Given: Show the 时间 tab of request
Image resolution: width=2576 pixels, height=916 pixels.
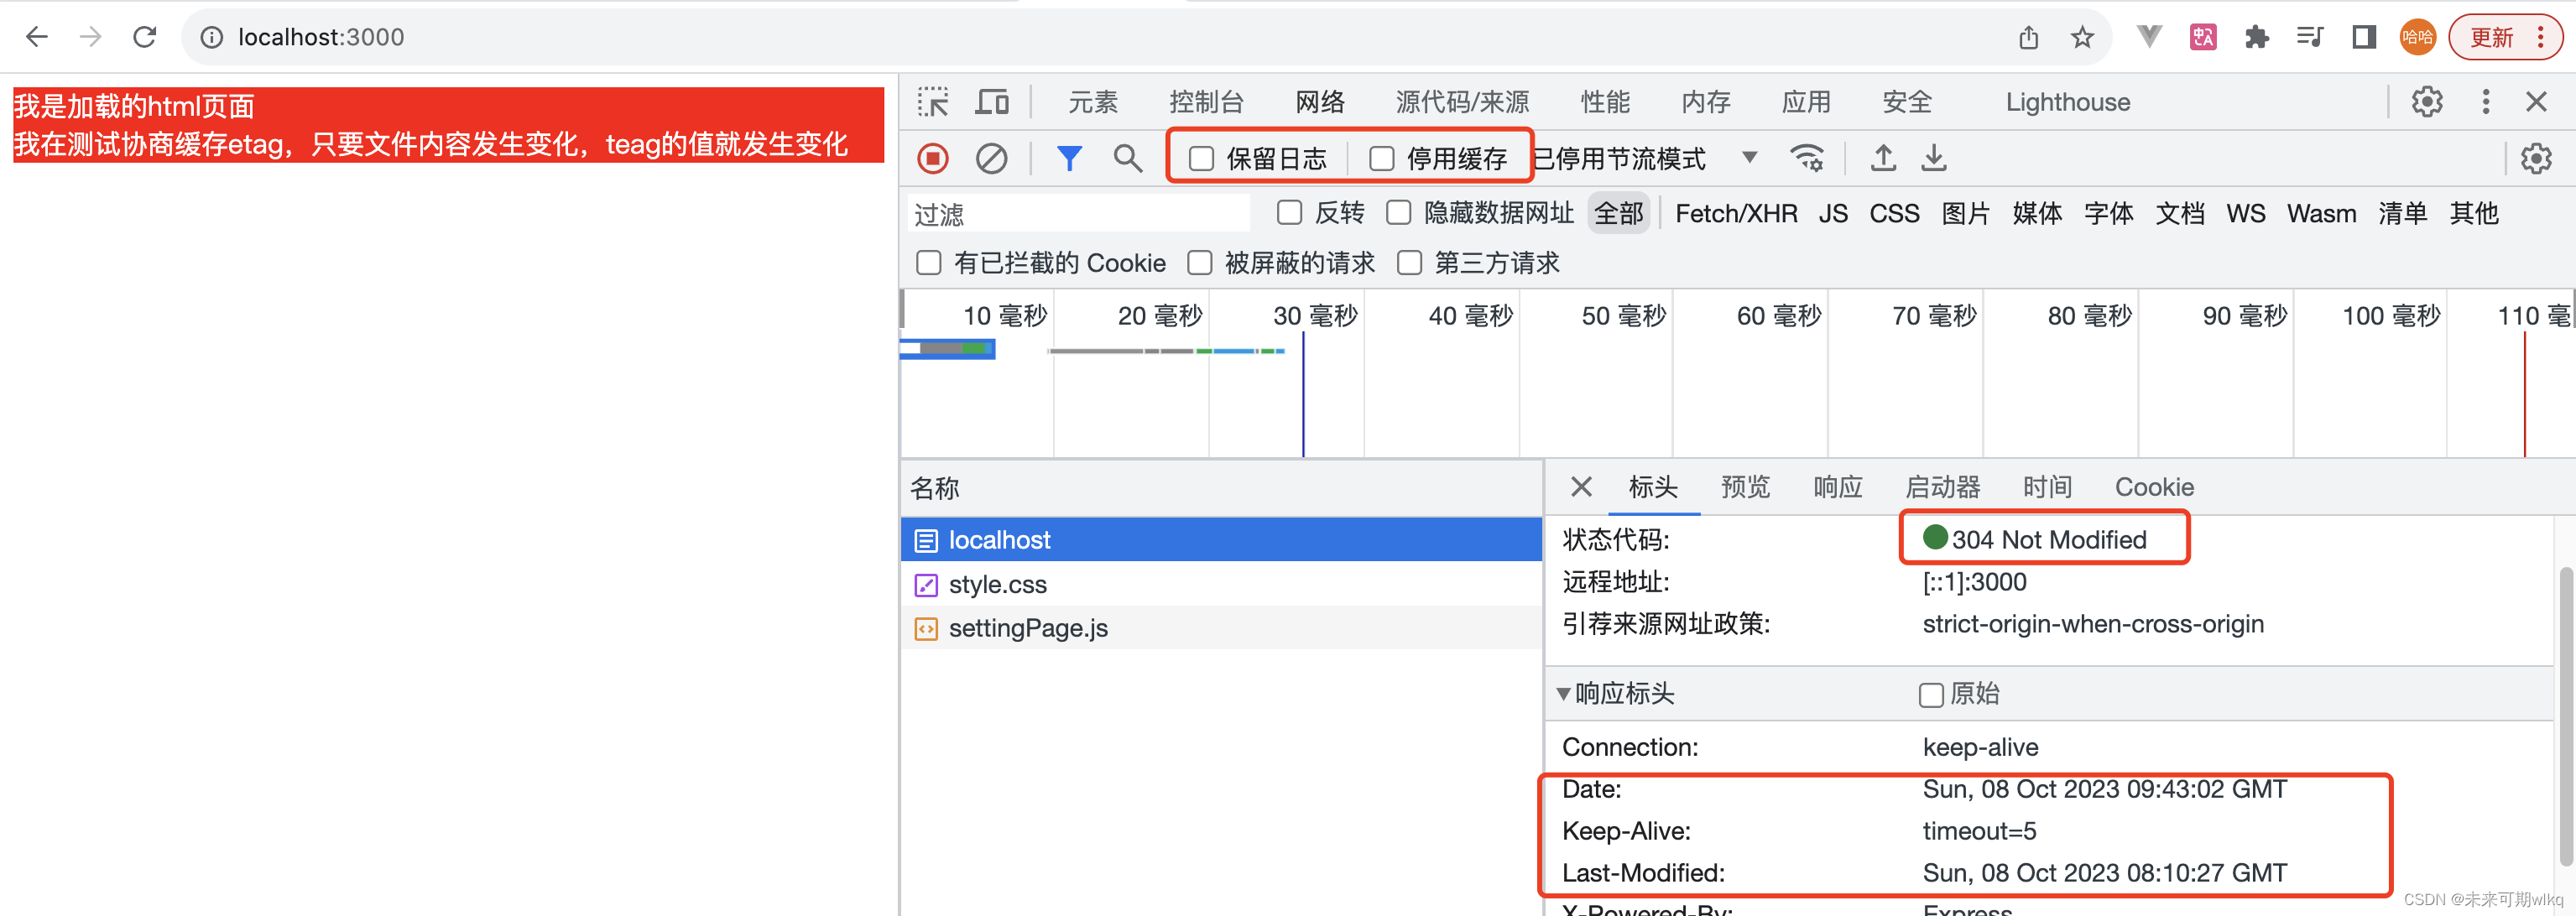Looking at the screenshot, I should point(2047,487).
